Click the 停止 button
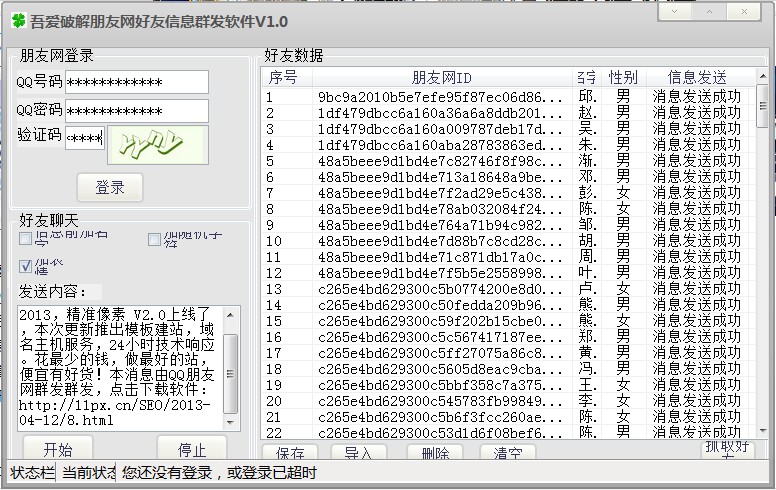 tap(192, 448)
